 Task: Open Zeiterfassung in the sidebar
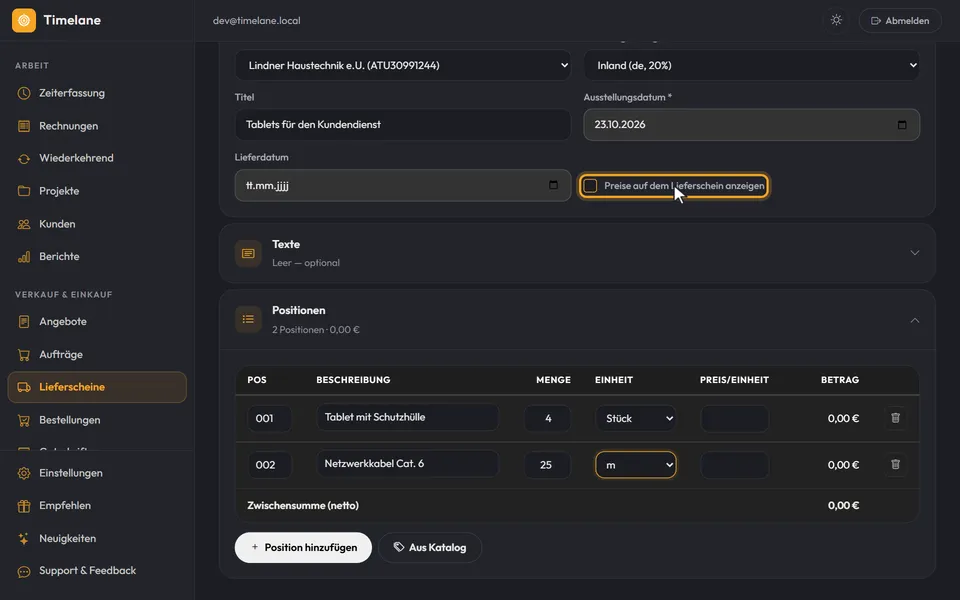click(97, 93)
